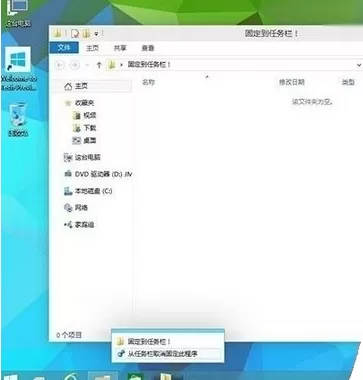The height and width of the screenshot is (380, 363).
Task: Select 主页 (Home) in the navigation pane
Action: click(x=92, y=86)
